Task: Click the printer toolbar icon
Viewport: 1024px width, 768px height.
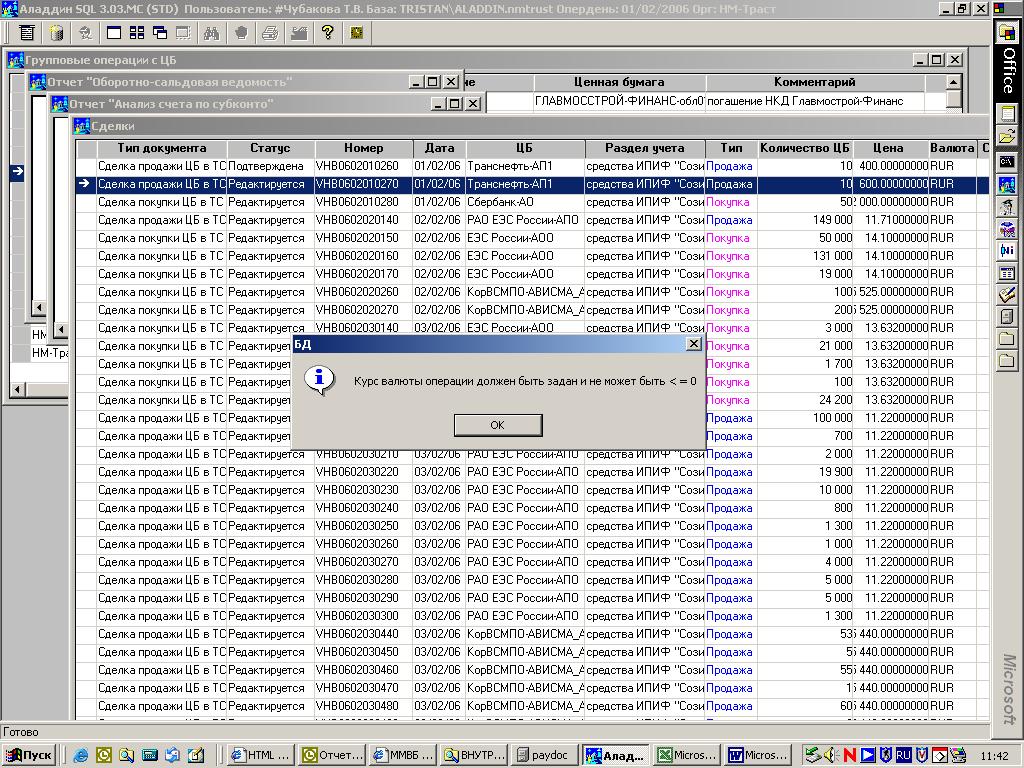Action: tap(270, 33)
